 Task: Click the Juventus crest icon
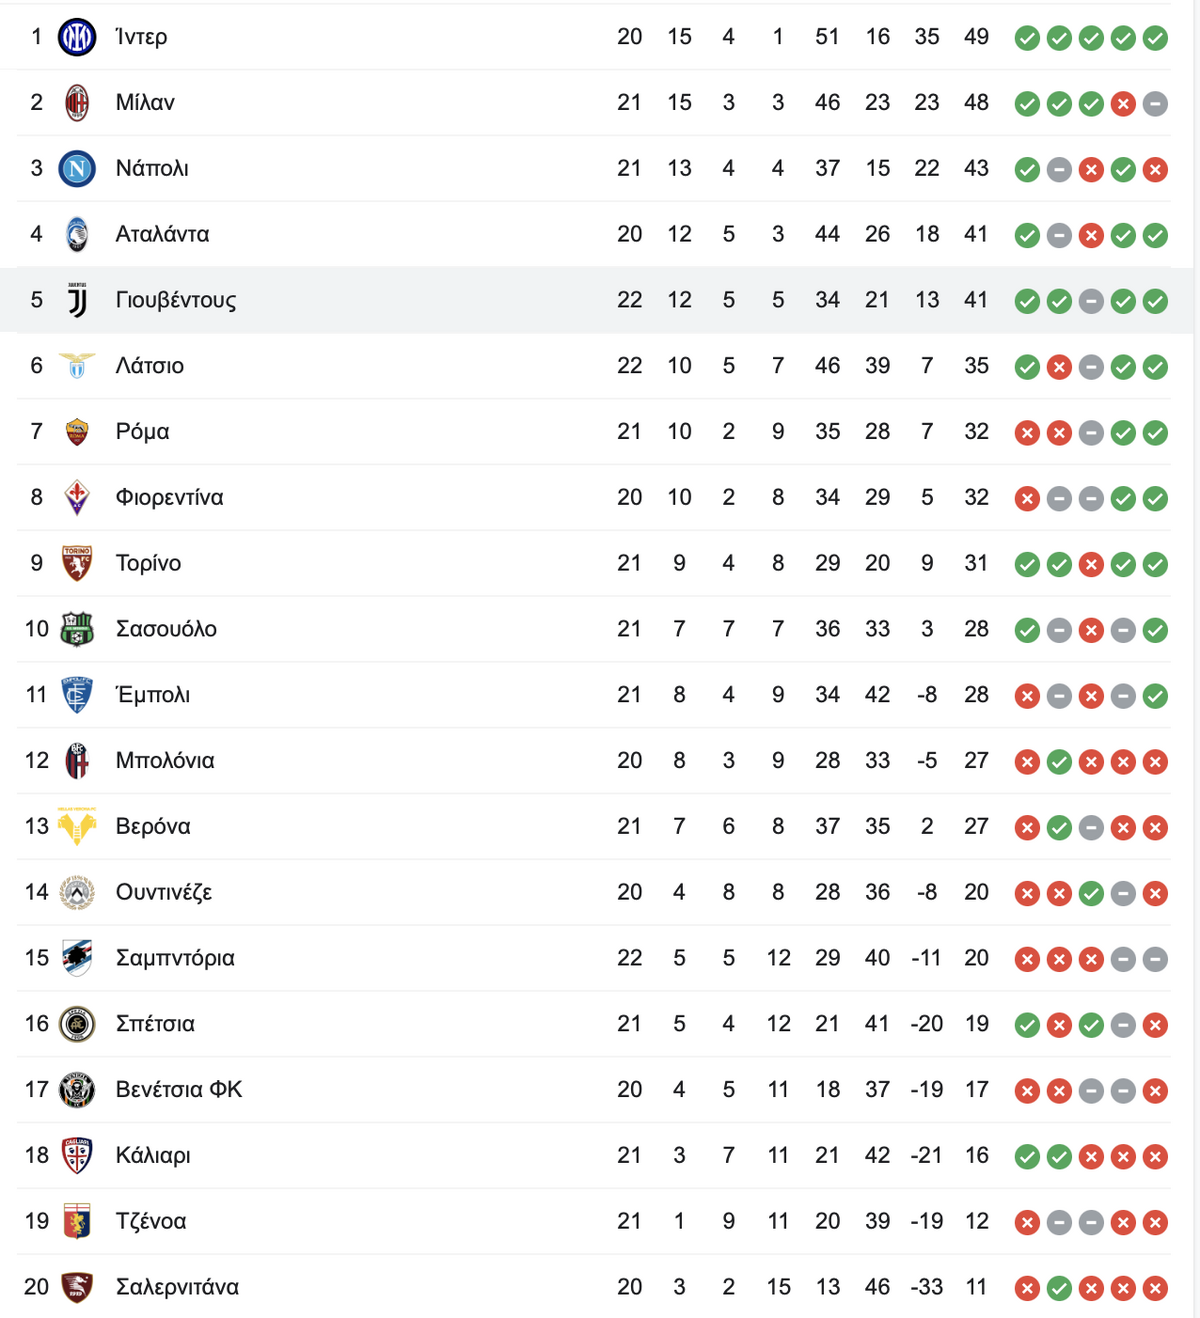pos(77,300)
